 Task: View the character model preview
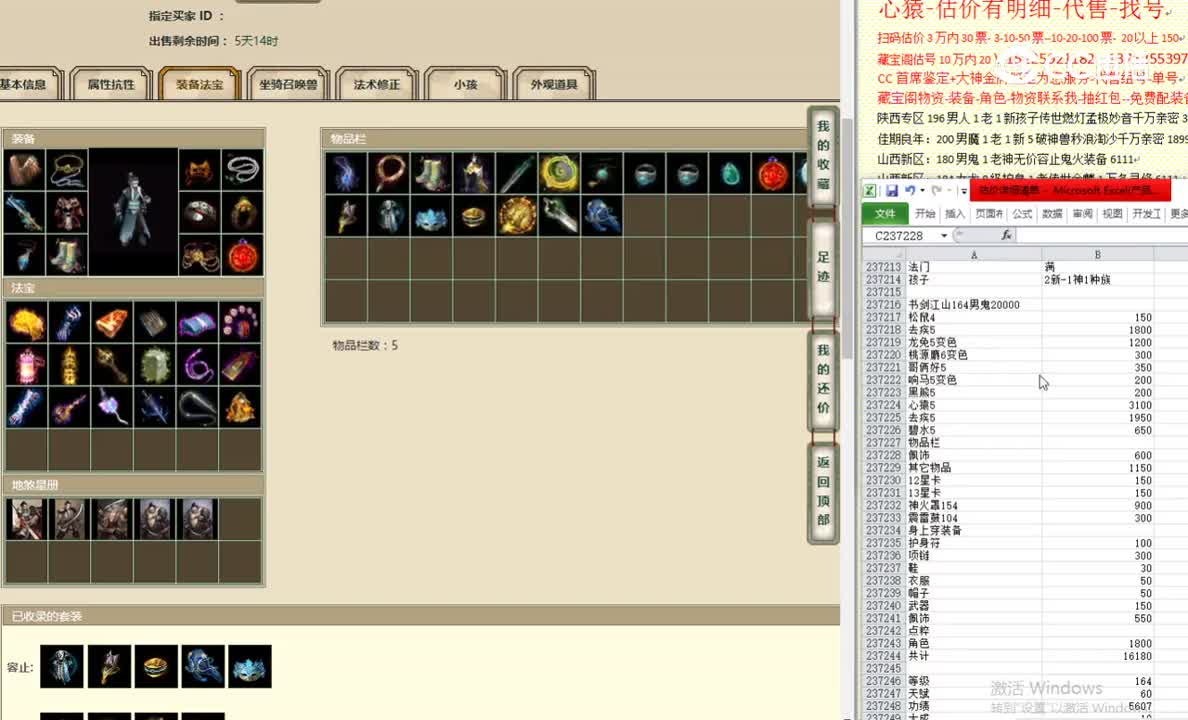[x=133, y=212]
